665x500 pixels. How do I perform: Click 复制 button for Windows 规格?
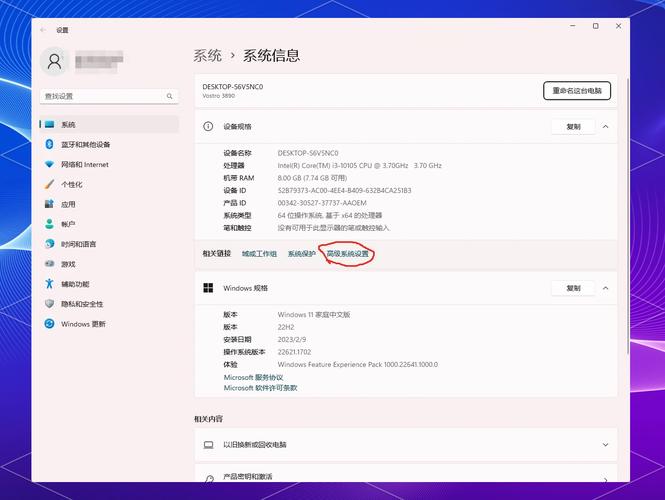pyautogui.click(x=573, y=288)
